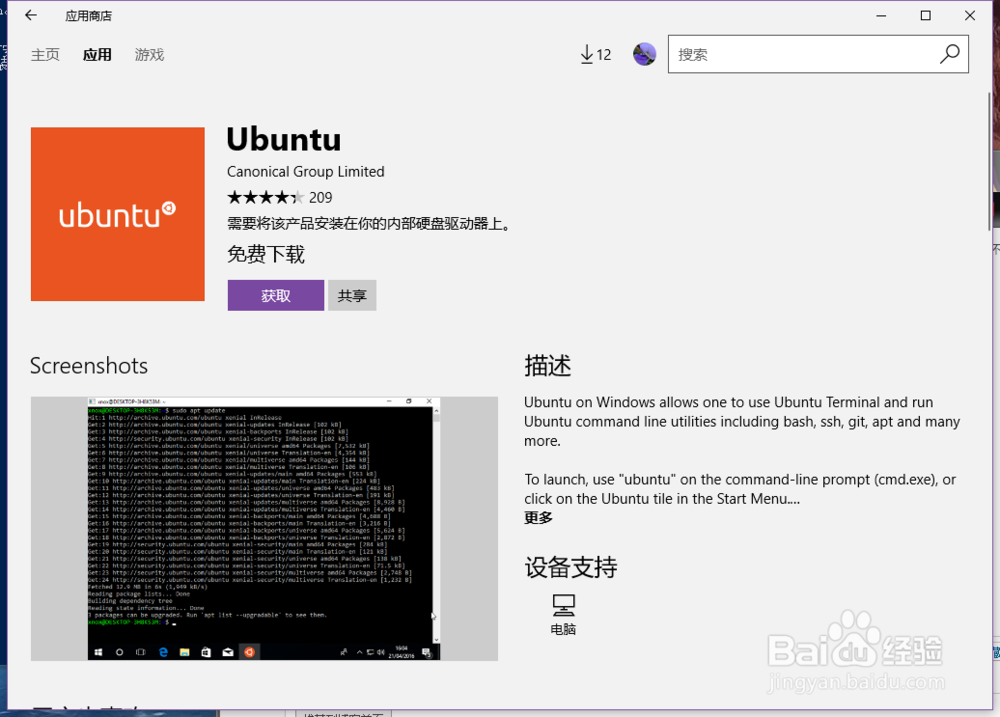Open the 主页 home tab
1000x717 pixels.
[x=45, y=55]
